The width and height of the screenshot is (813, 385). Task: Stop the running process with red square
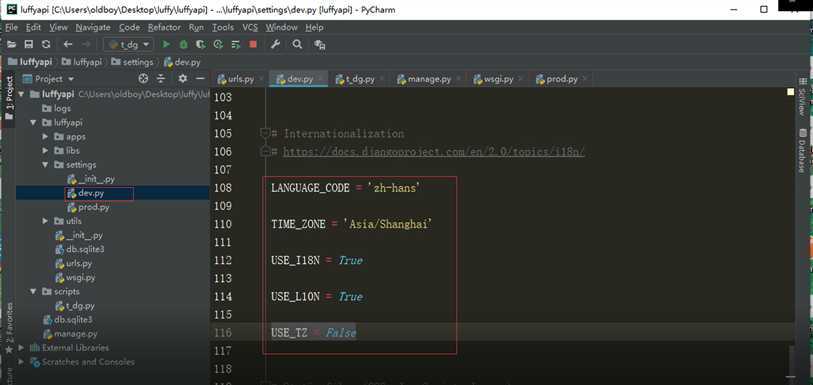click(253, 45)
